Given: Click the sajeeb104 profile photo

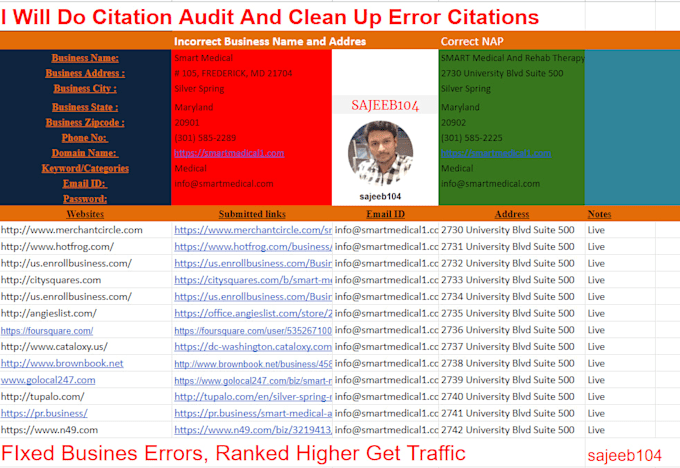Looking at the screenshot, I should point(381,153).
